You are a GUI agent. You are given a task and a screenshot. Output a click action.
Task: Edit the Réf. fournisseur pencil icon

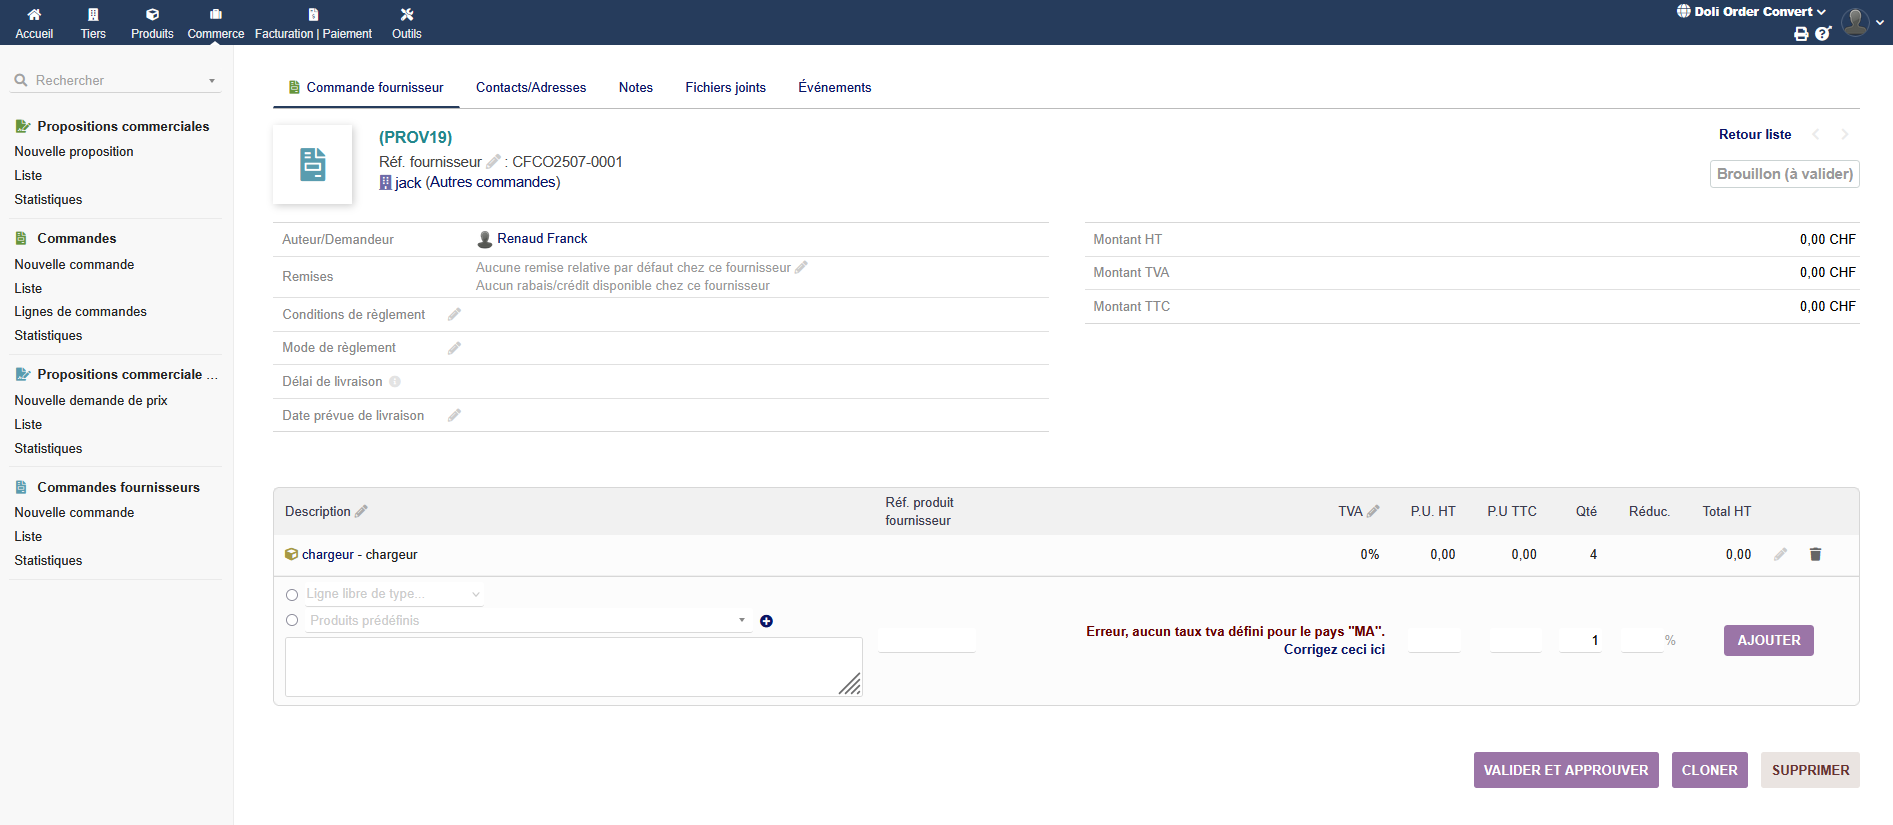[493, 161]
